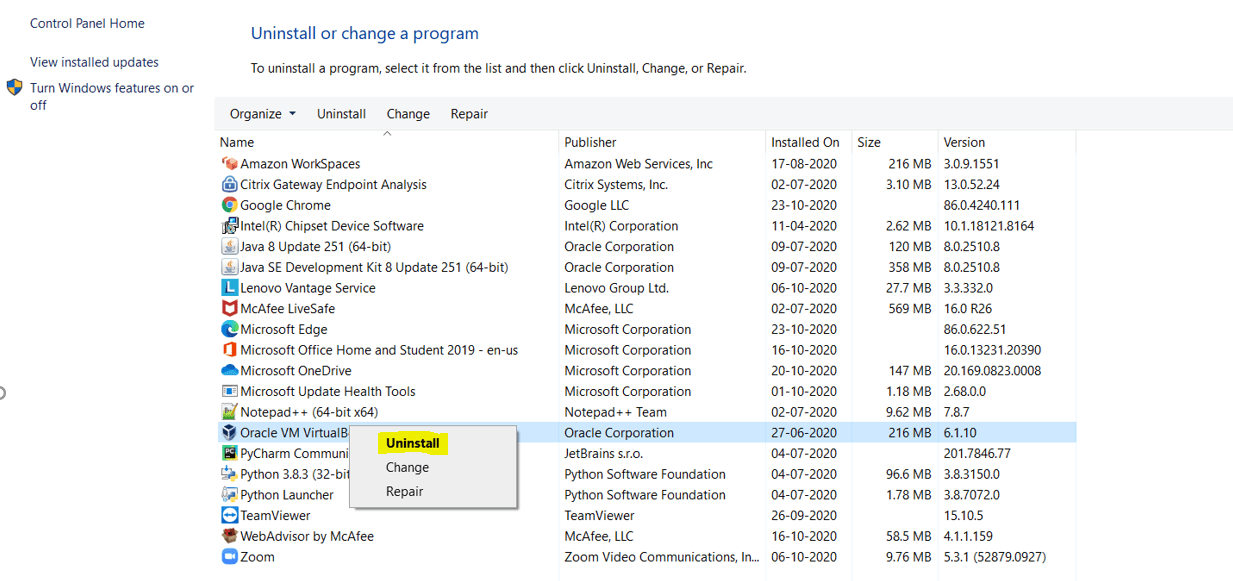Click the Oracle VM VirtualBox cube icon
1233x581 pixels.
tap(229, 432)
